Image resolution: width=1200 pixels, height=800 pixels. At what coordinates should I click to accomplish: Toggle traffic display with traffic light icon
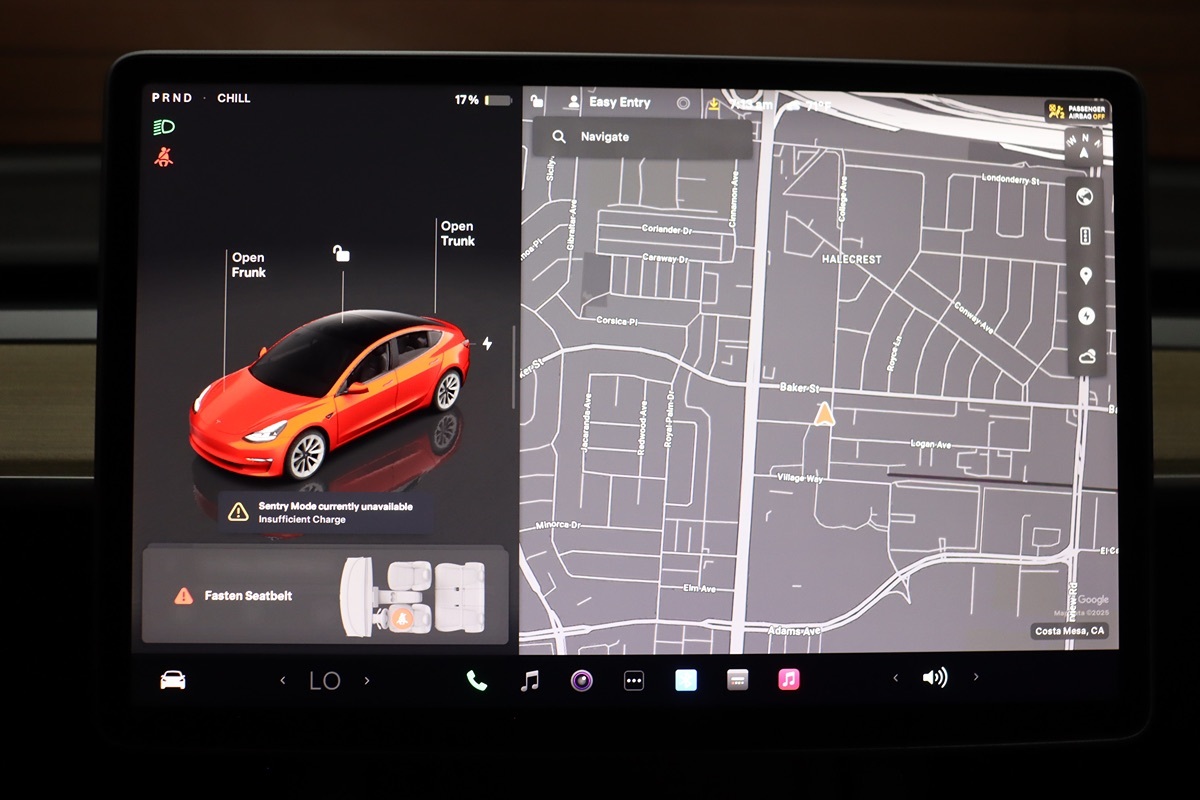pyautogui.click(x=1086, y=236)
